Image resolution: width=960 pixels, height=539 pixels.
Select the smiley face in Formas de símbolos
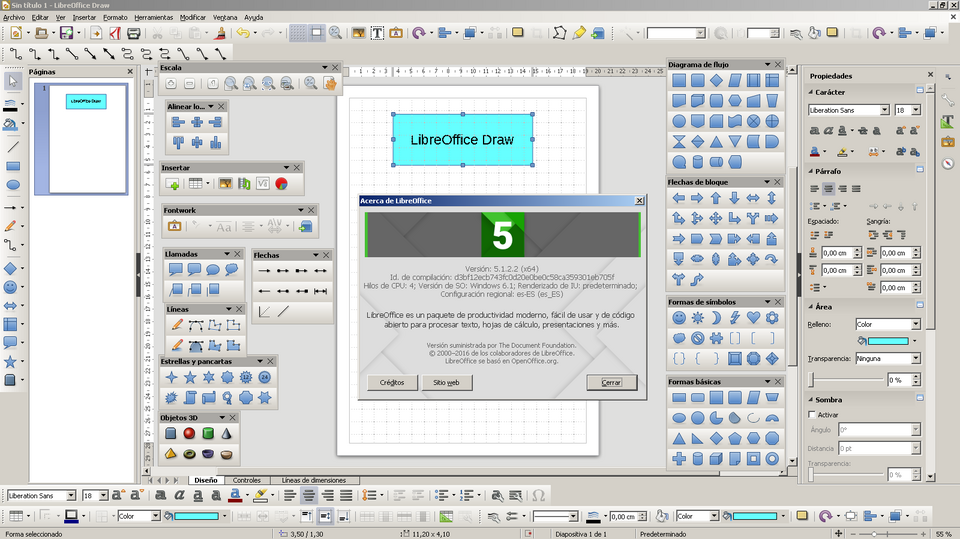[679, 318]
